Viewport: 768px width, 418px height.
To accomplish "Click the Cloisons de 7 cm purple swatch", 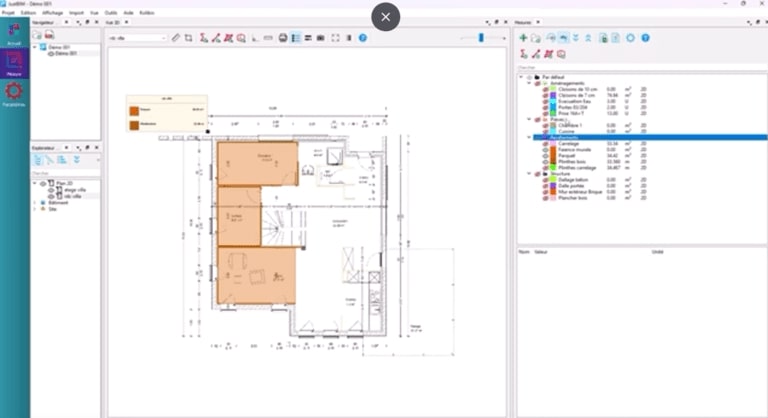I will [x=553, y=96].
